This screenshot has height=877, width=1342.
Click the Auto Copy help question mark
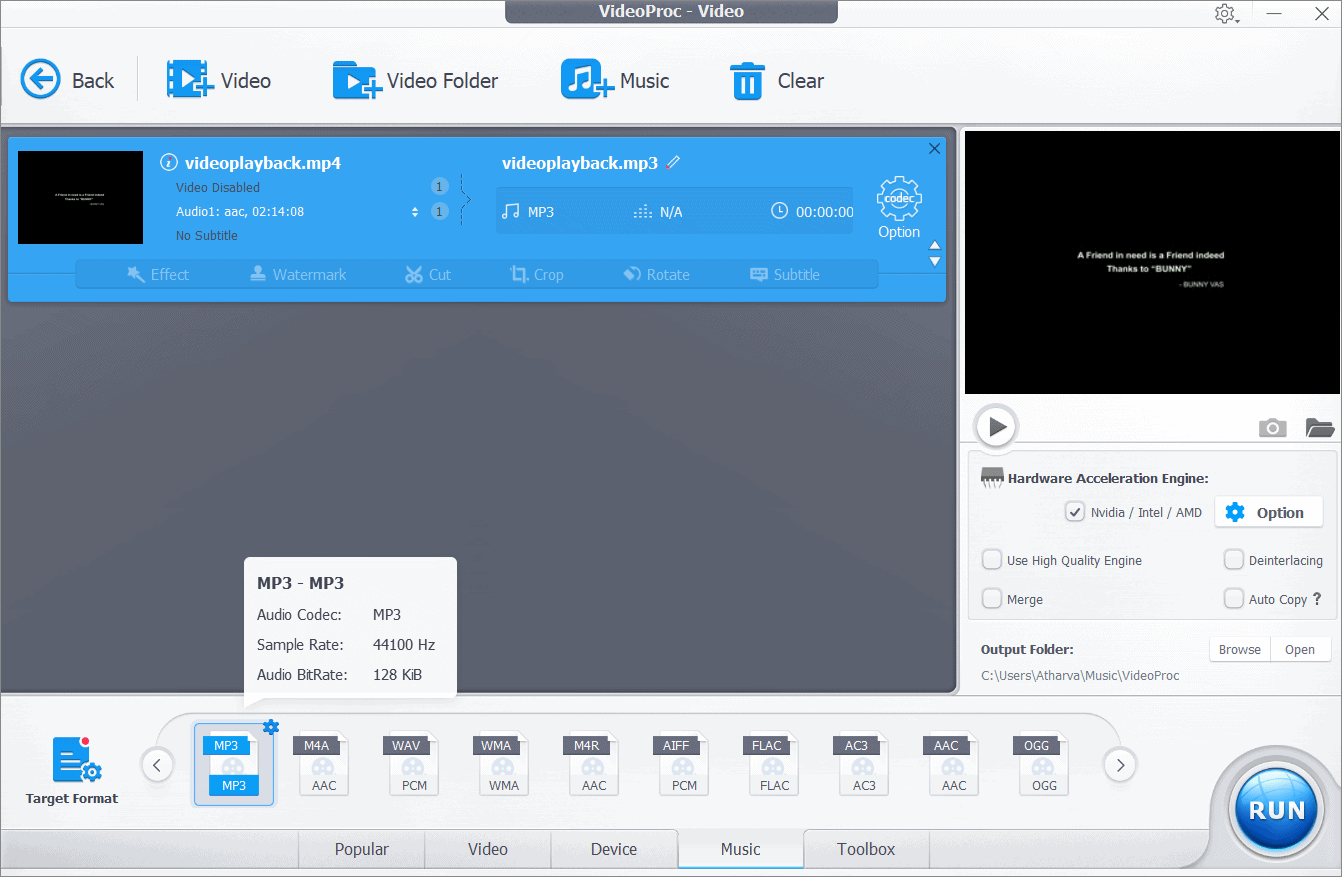1317,599
